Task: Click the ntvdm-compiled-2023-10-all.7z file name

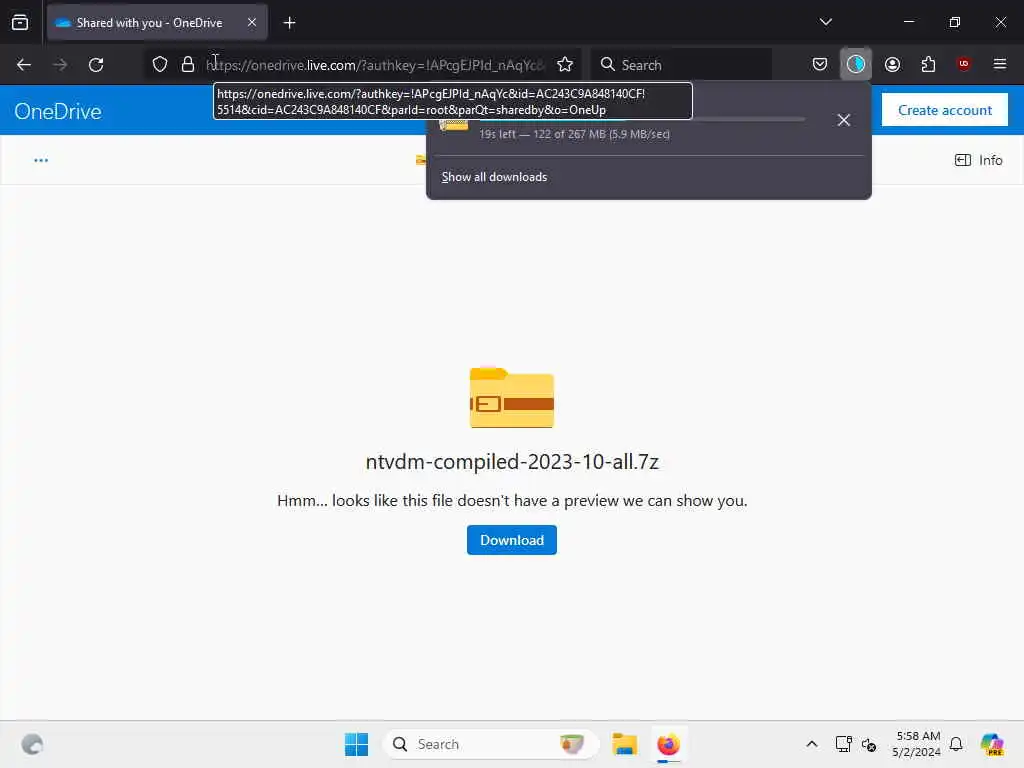Action: pos(512,462)
